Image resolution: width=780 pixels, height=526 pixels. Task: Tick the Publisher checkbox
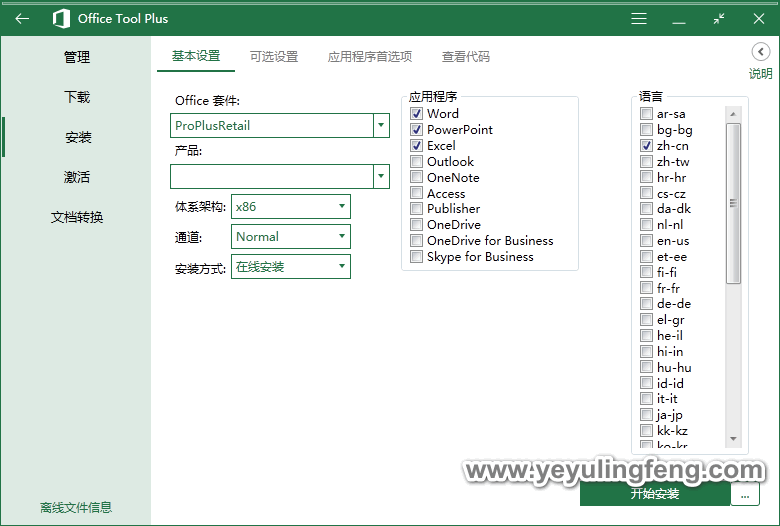416,209
